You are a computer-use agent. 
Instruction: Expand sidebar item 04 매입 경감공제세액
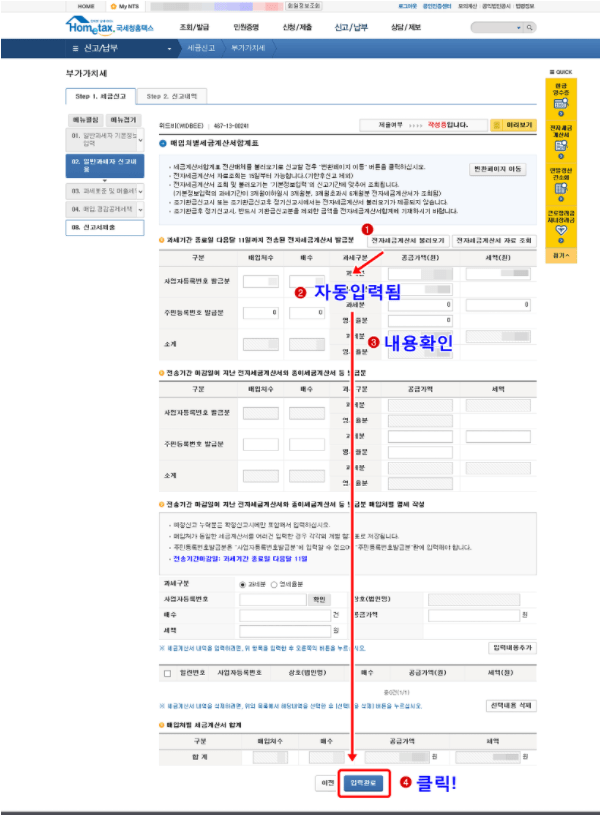point(140,210)
